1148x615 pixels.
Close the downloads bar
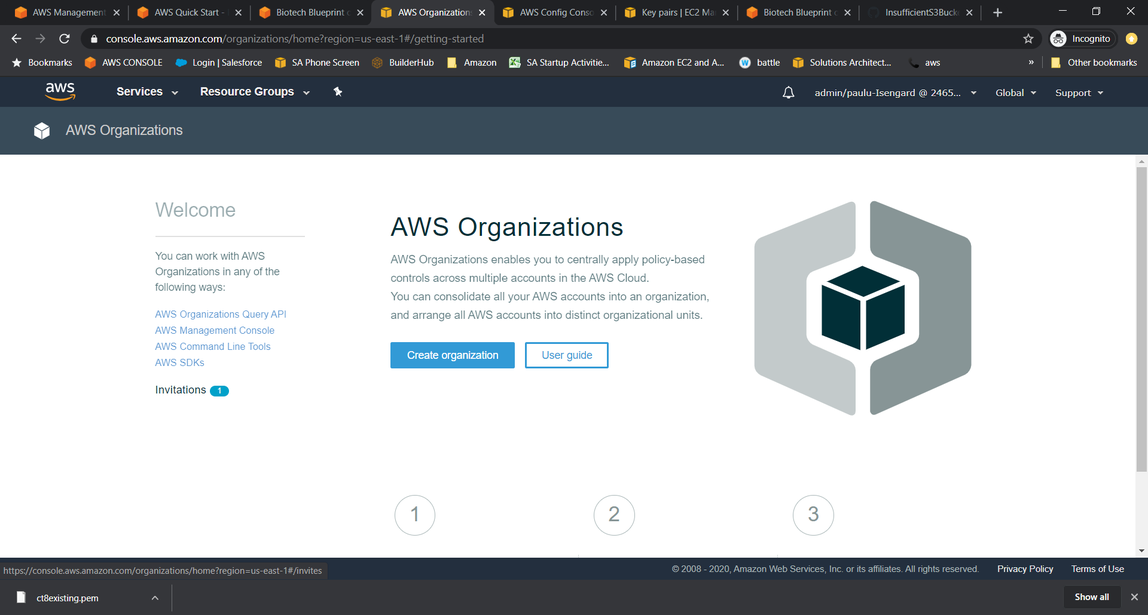coord(1134,597)
